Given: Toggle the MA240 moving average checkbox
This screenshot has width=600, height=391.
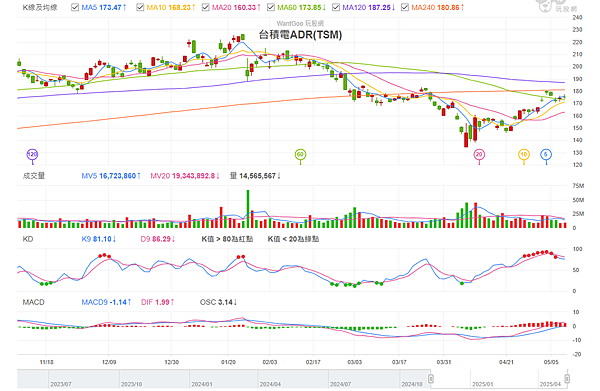Looking at the screenshot, I should (405, 7).
